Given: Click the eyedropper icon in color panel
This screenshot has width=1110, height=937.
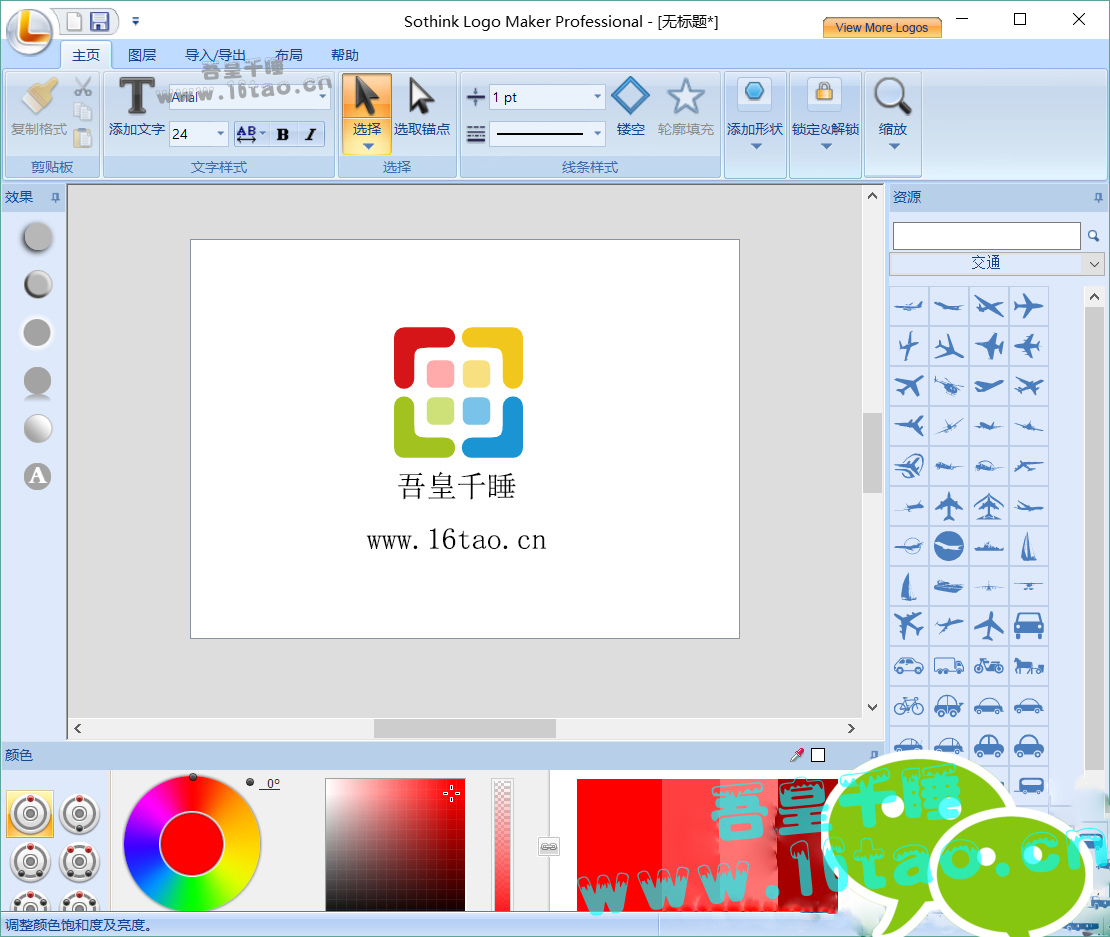Looking at the screenshot, I should (x=797, y=755).
